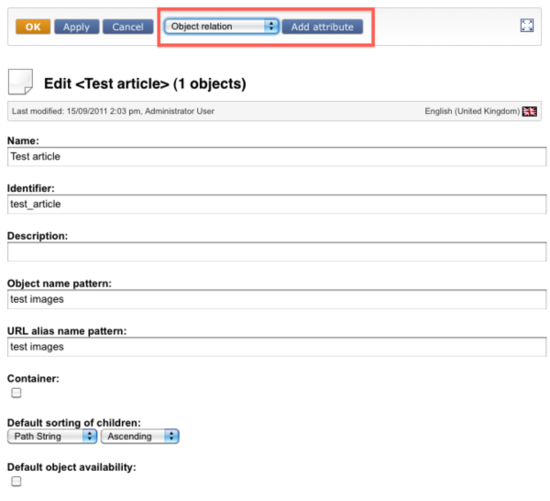Click the URL alias name pattern field

[x=277, y=347]
